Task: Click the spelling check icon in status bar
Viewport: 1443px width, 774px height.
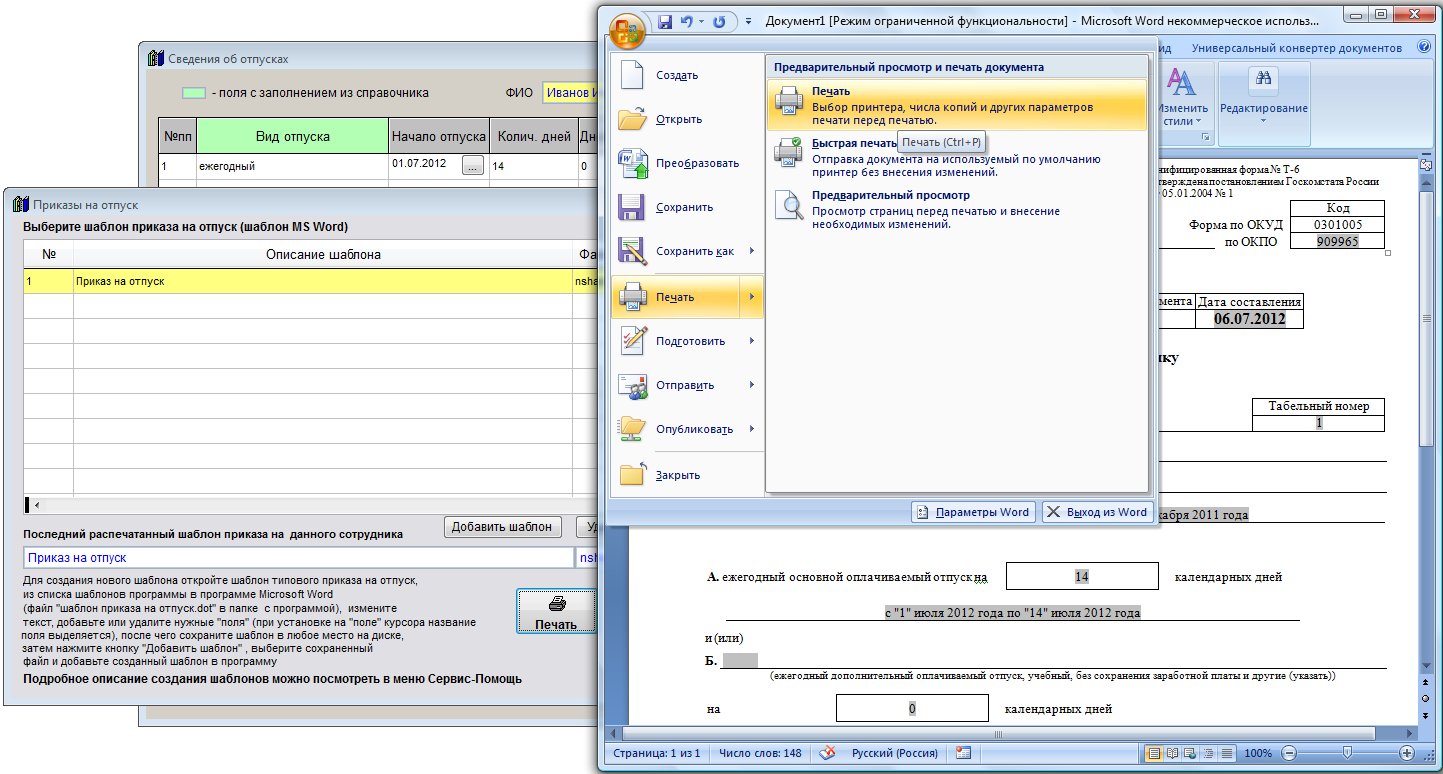Action: 828,753
